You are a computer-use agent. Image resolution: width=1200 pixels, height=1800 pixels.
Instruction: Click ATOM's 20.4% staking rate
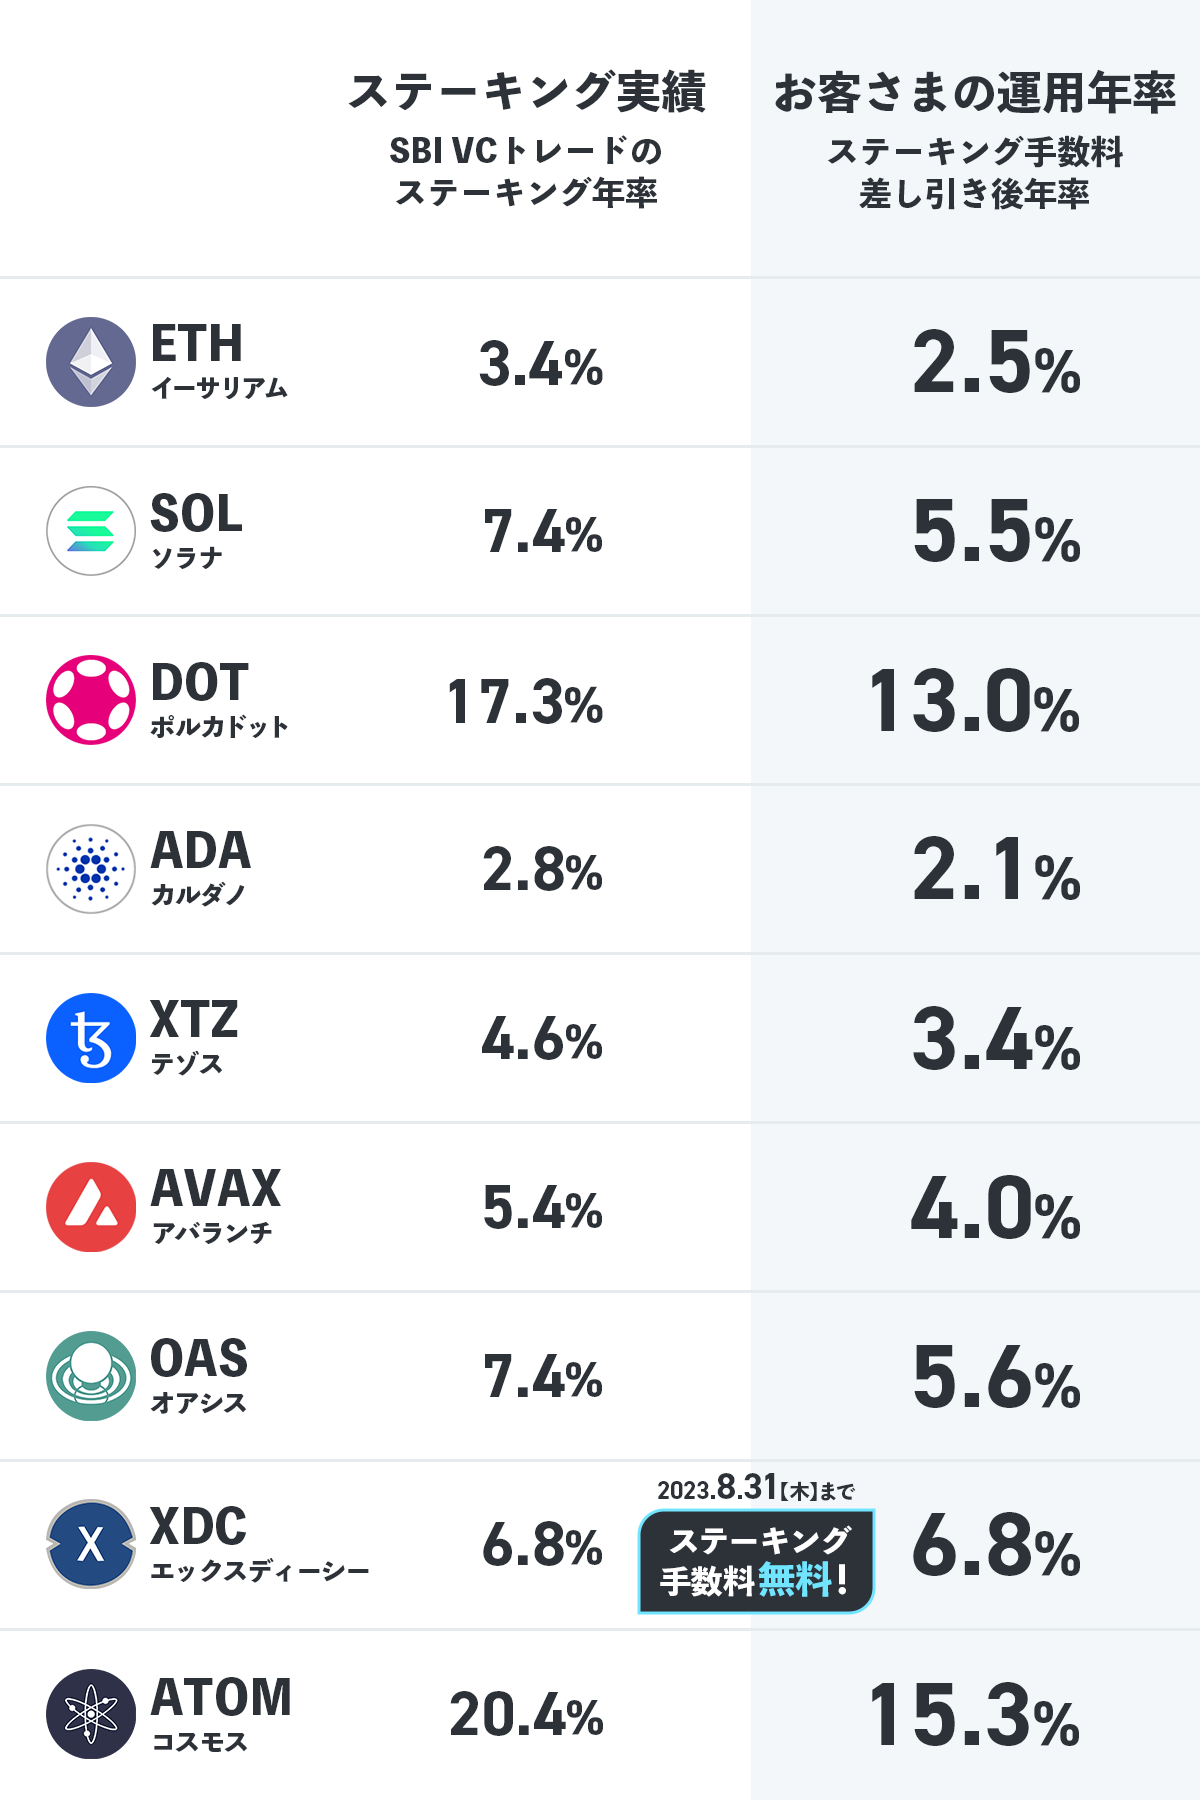click(526, 1715)
